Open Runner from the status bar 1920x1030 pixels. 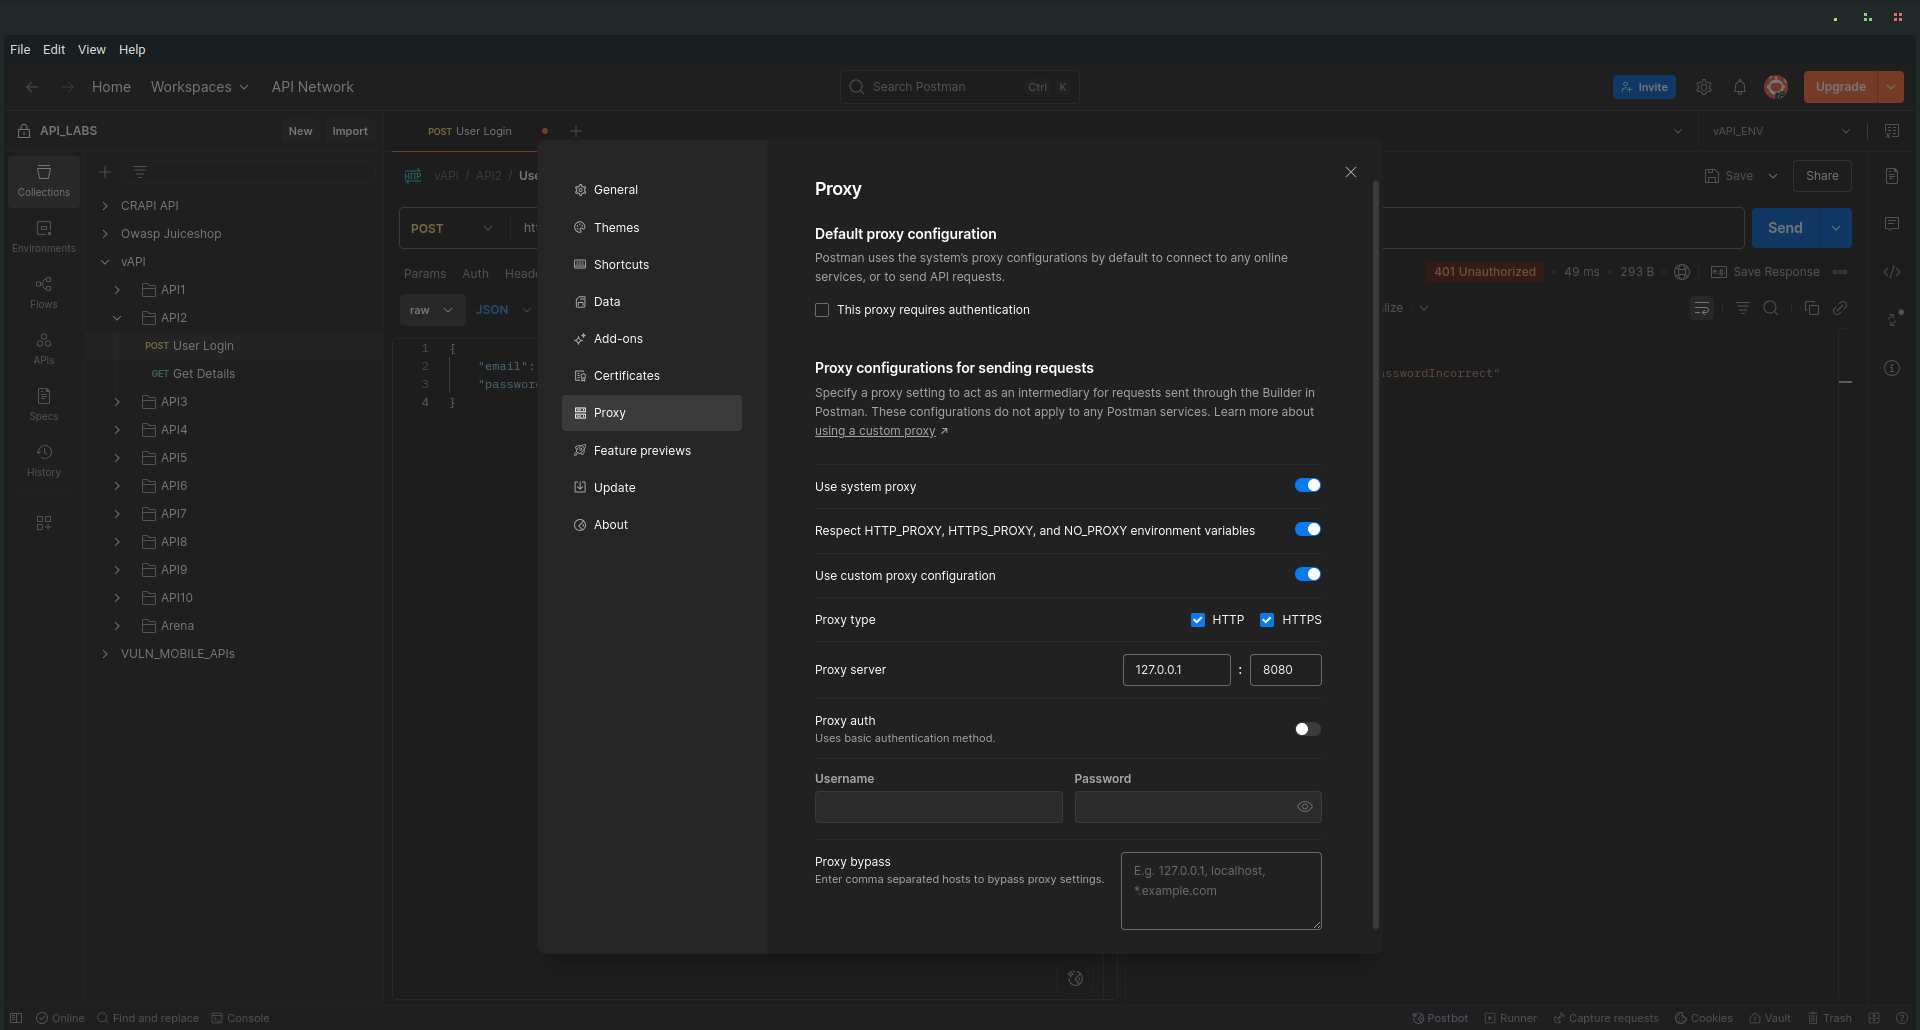[1511, 1018]
